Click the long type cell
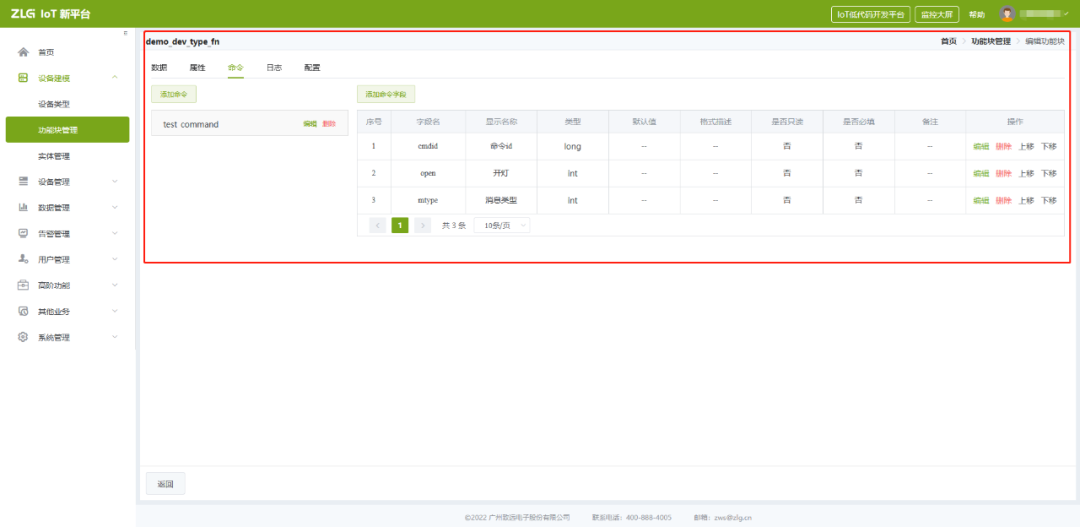 click(x=572, y=146)
